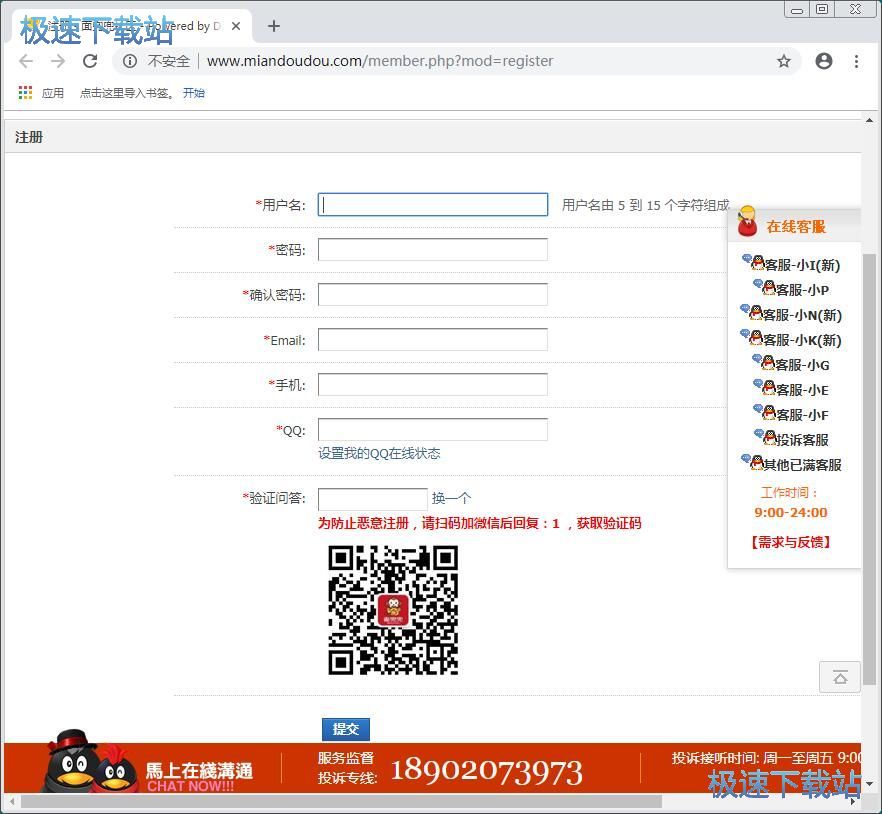The width and height of the screenshot is (882, 814).
Task: Open 设置我的QQ在线状态 link
Action: click(x=379, y=453)
